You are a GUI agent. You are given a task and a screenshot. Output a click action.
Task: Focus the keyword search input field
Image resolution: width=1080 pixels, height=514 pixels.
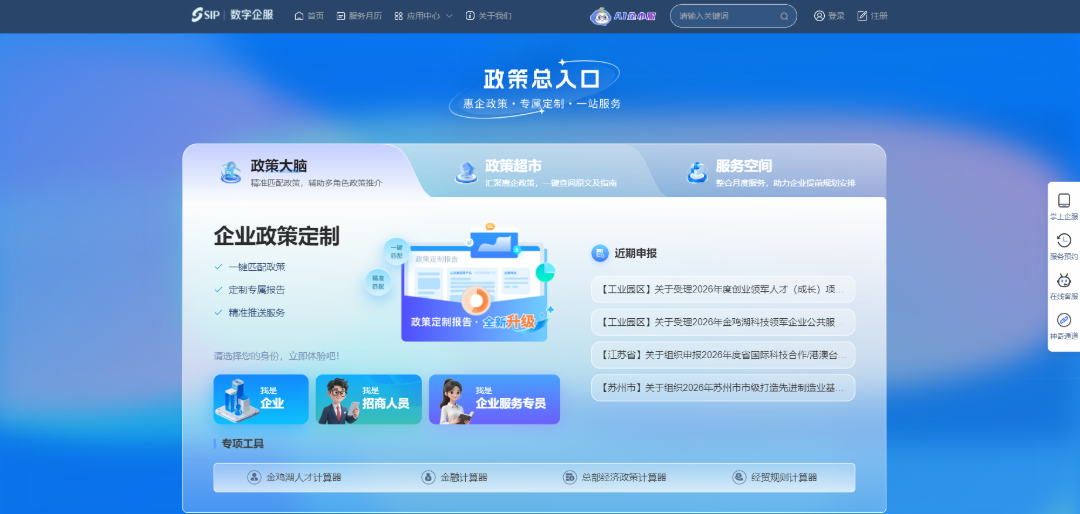pos(725,16)
